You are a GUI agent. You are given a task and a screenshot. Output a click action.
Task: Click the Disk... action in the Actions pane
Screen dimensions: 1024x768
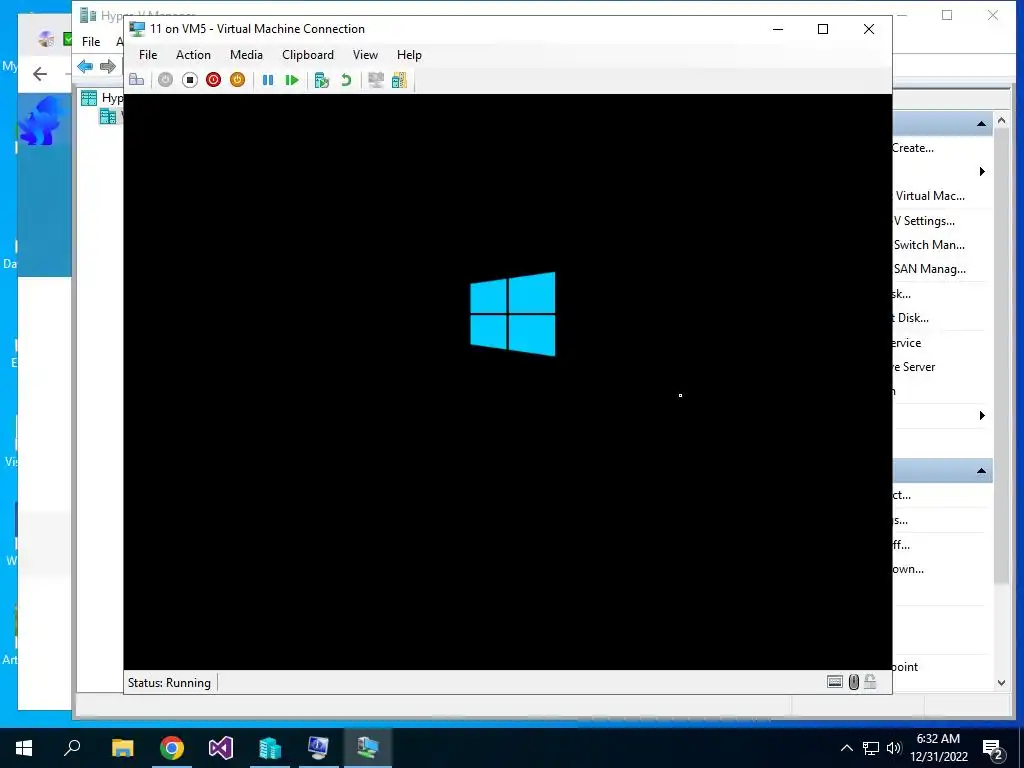[911, 318]
